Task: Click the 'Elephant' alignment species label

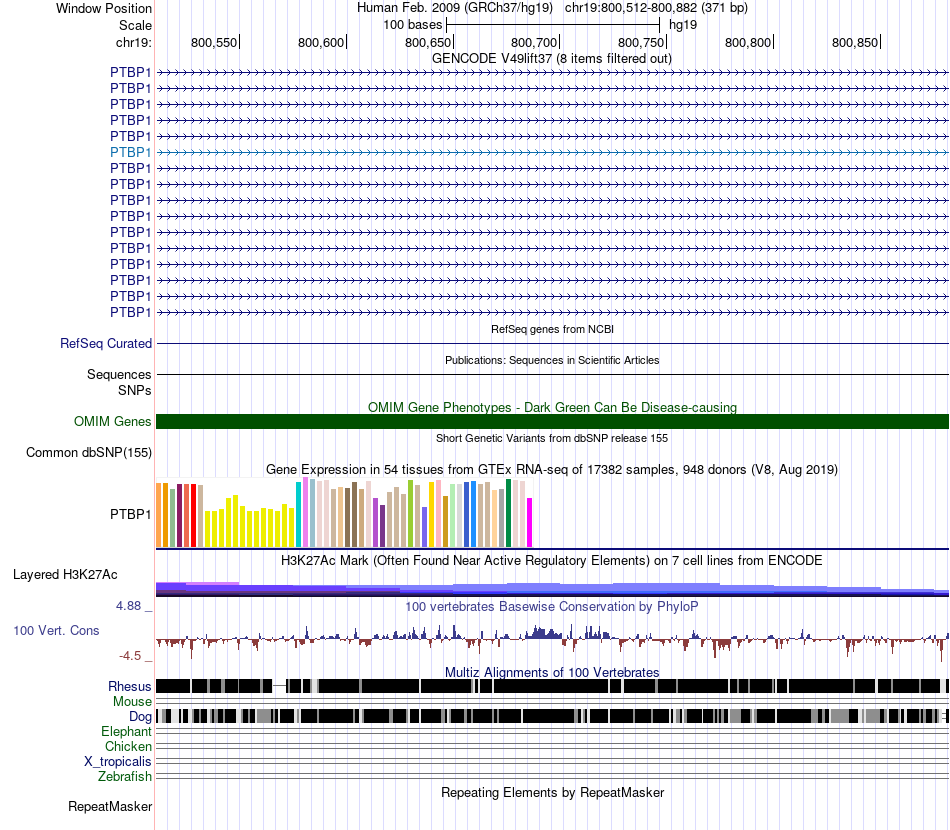Action: point(126,732)
